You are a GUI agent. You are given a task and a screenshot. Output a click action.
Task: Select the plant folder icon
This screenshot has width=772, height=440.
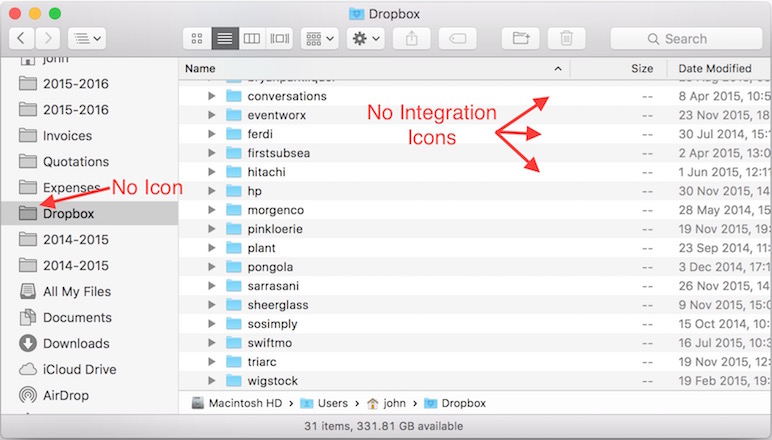(x=234, y=248)
